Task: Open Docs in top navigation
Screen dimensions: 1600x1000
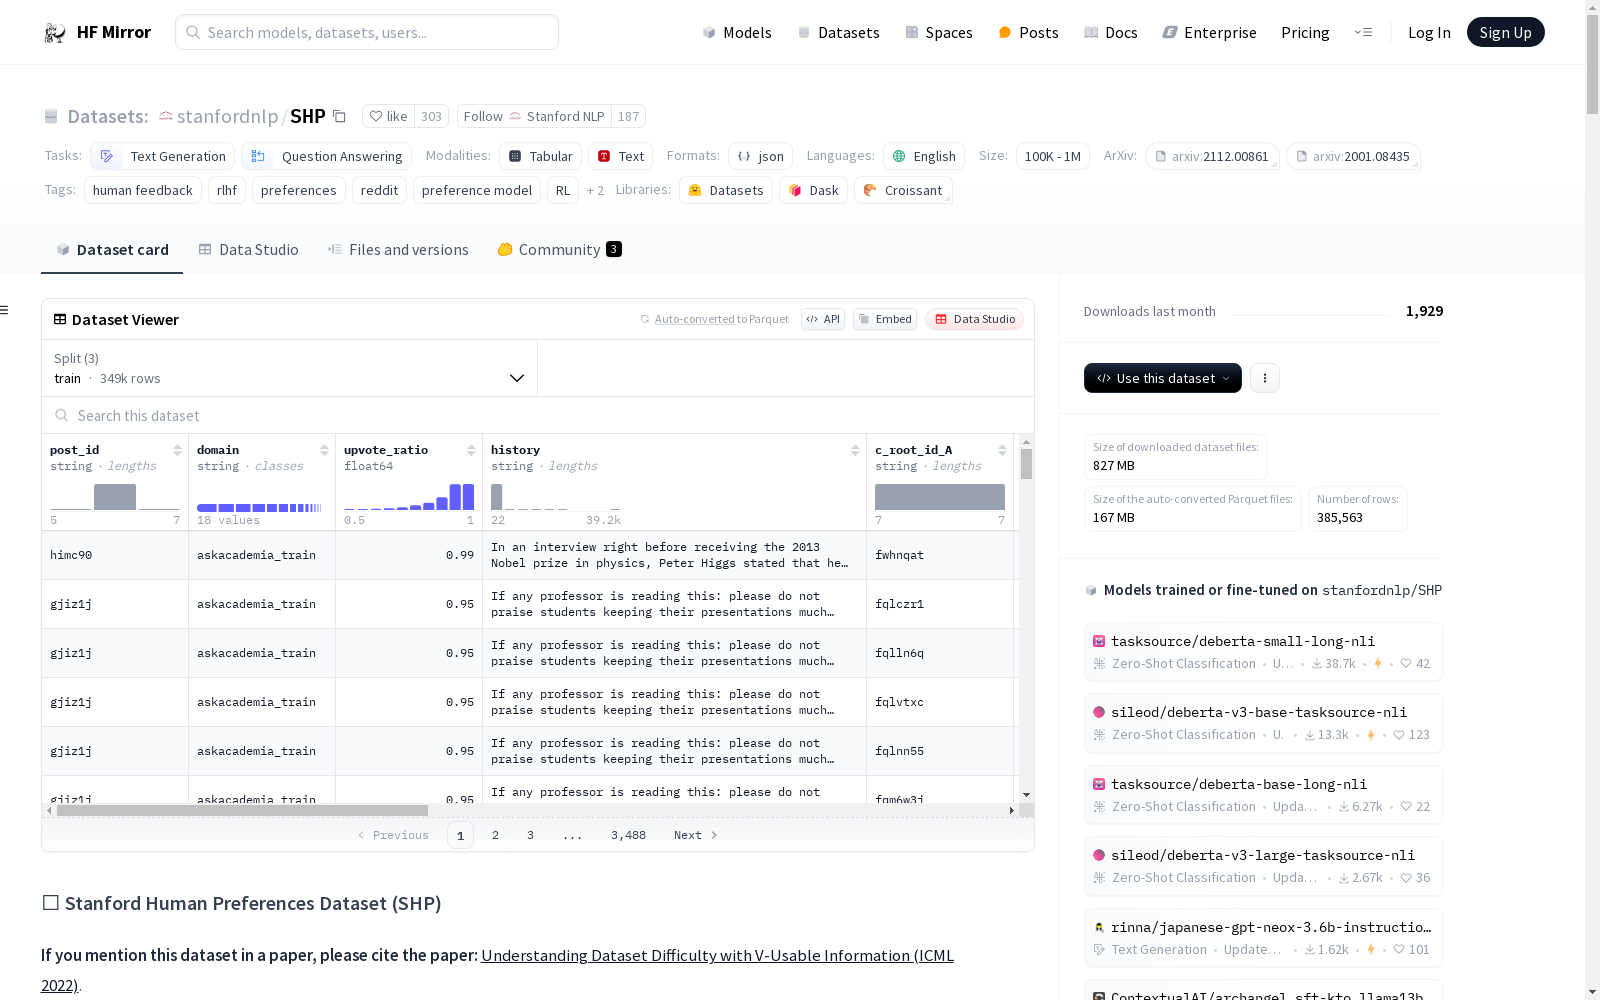Action: coord(1111,32)
